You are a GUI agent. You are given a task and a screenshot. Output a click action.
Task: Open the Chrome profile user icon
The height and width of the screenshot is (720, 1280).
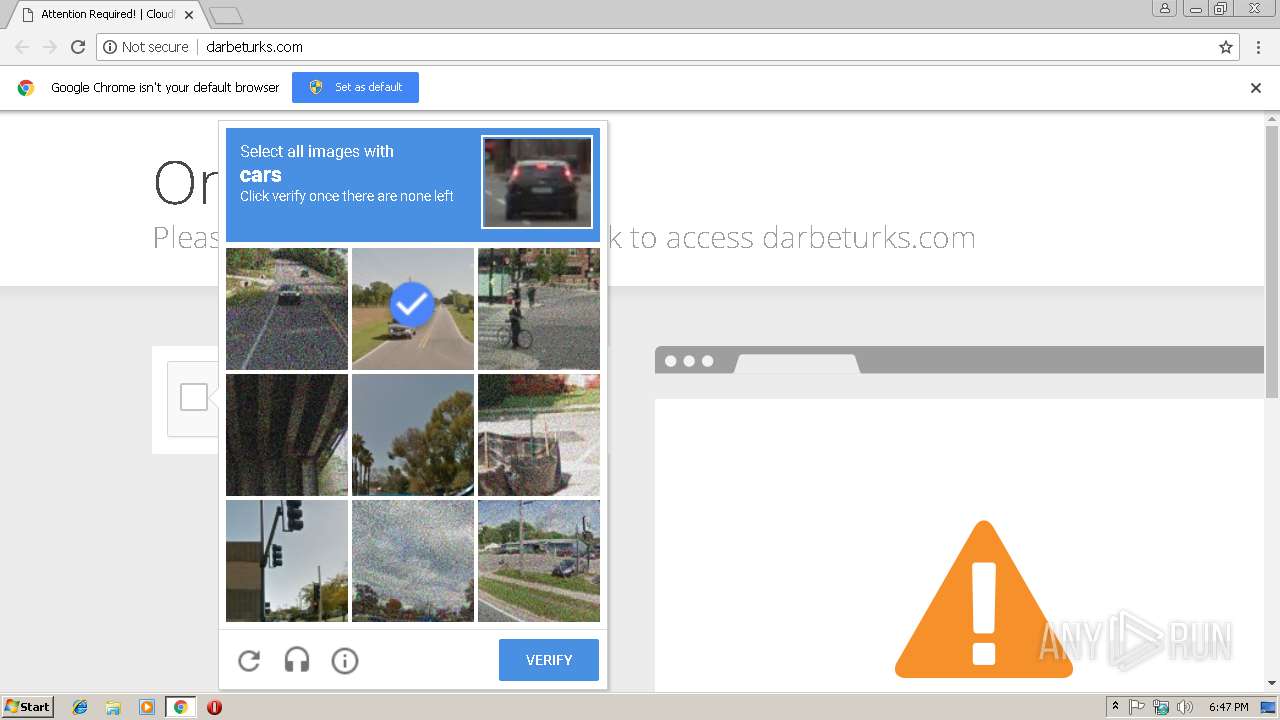click(x=1165, y=8)
